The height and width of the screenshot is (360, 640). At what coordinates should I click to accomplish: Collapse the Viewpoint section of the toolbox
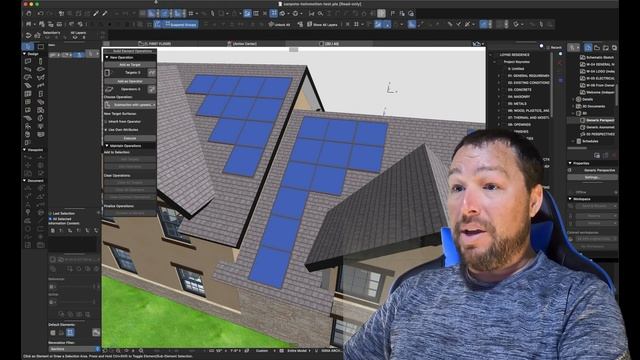click(x=24, y=150)
